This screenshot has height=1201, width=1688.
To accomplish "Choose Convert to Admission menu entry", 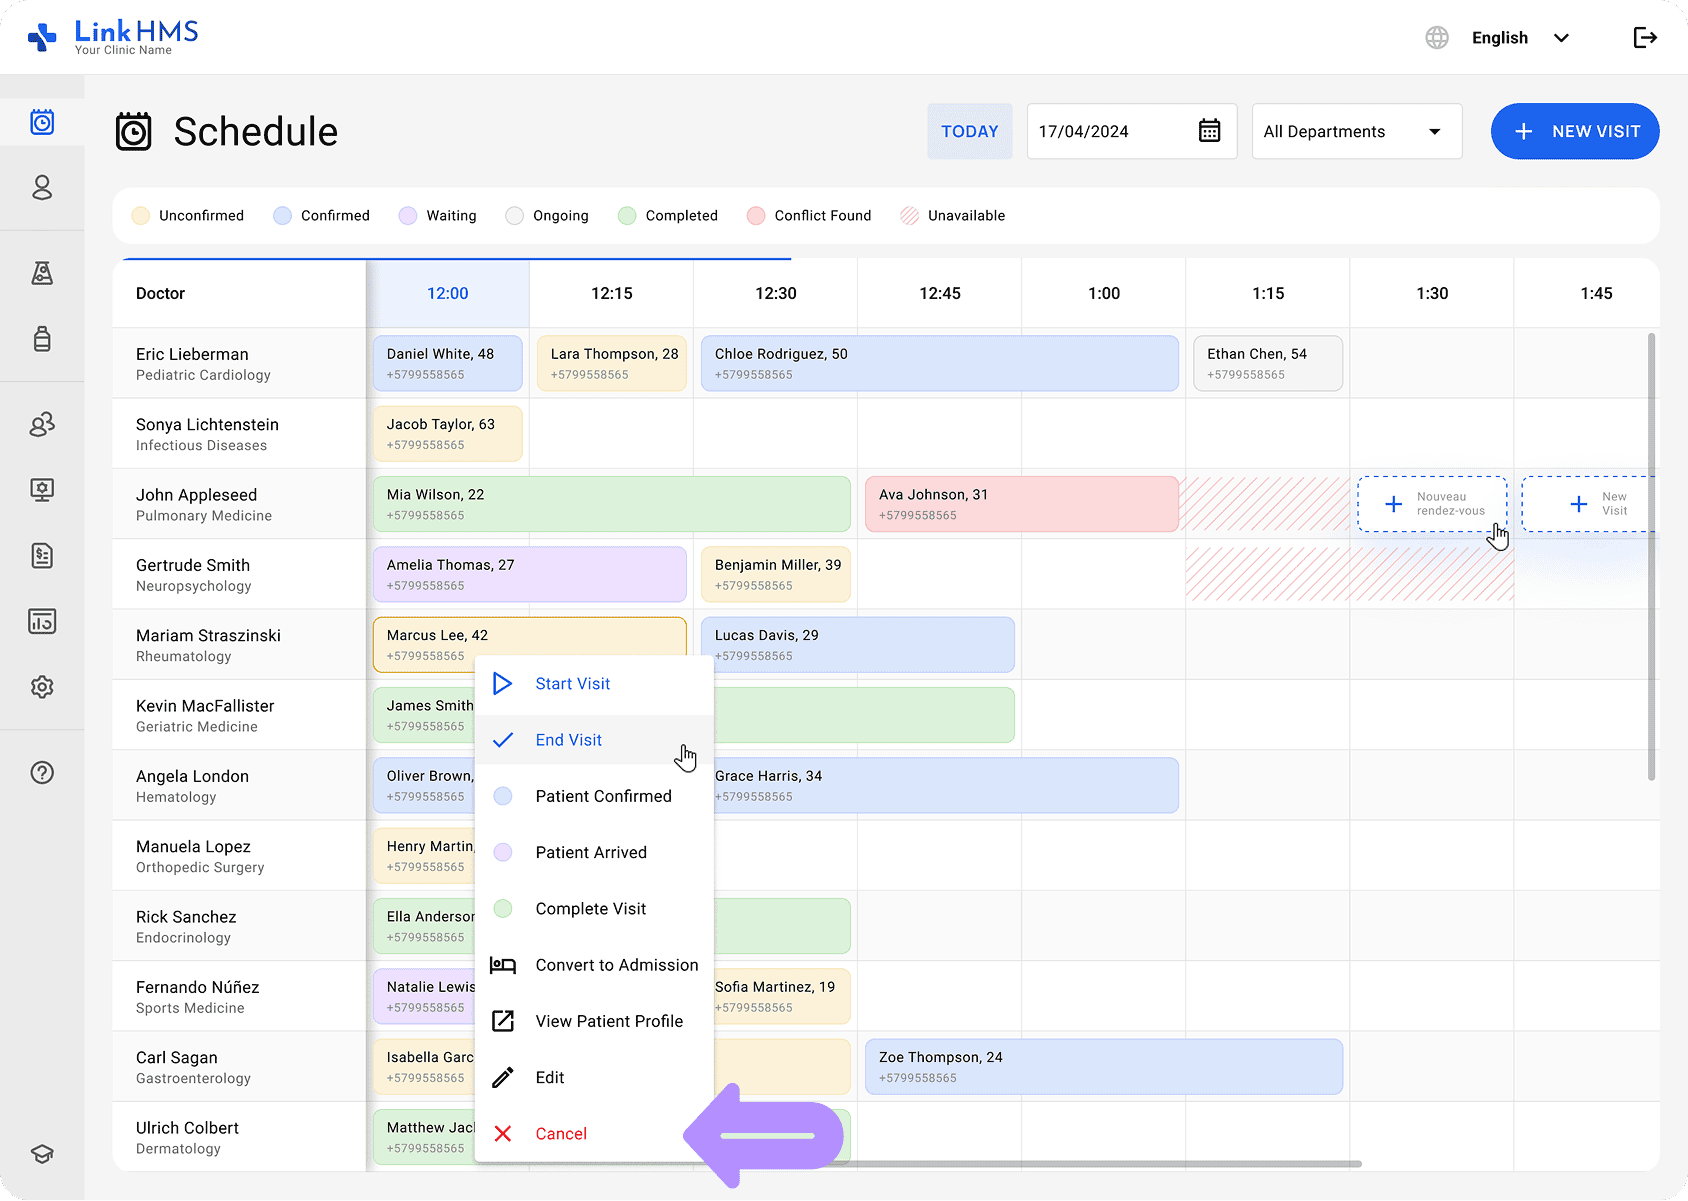I will tap(616, 965).
